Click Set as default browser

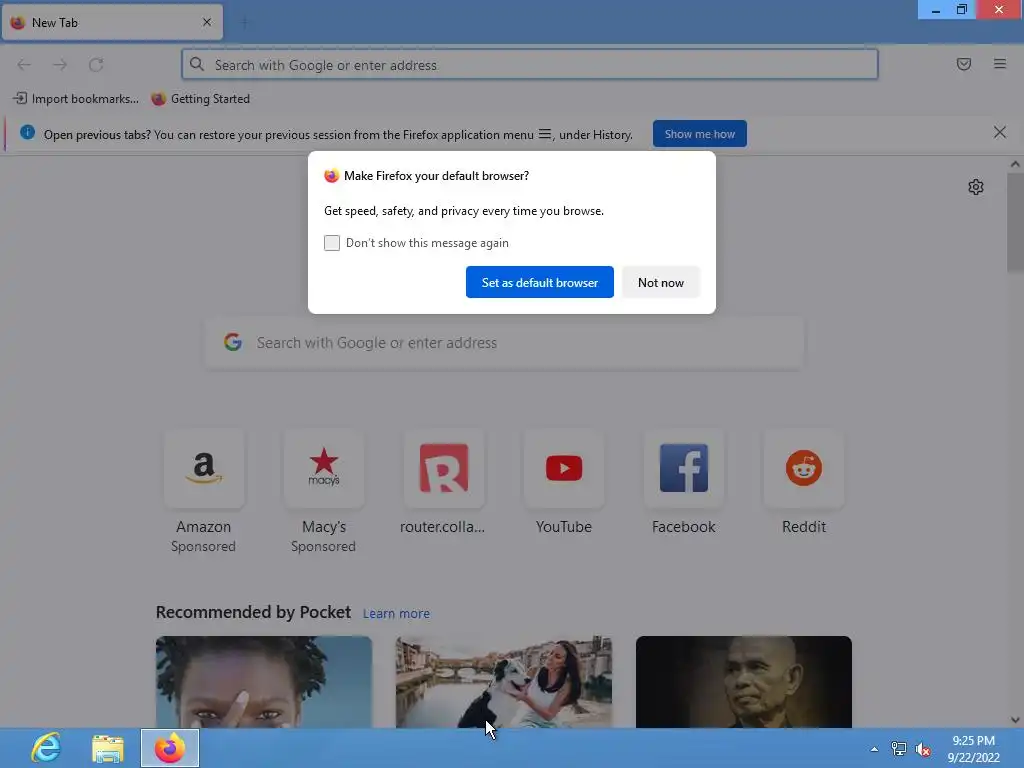tap(539, 282)
